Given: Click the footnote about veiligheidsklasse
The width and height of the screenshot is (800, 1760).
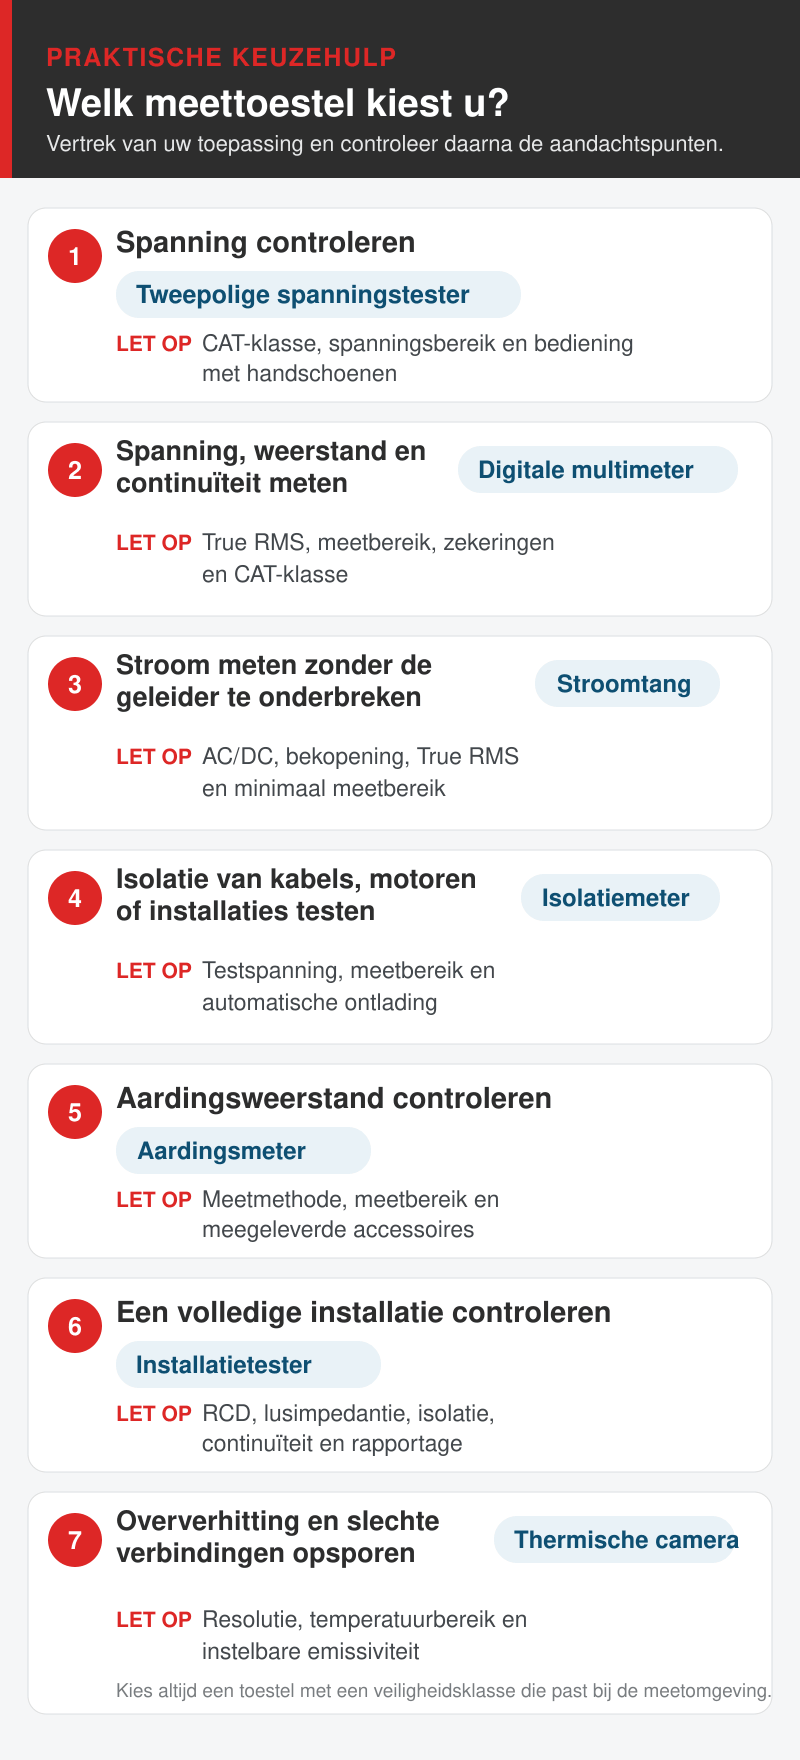Looking at the screenshot, I should click(444, 1691).
